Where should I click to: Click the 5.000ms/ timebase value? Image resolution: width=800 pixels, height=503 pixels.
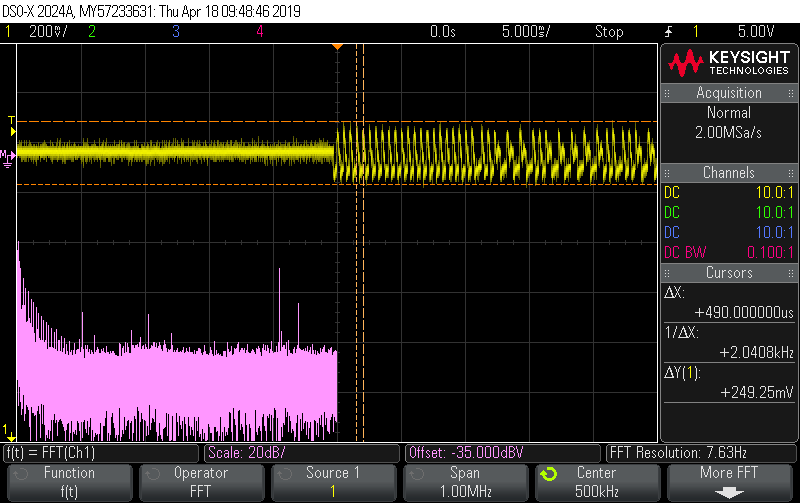526,32
